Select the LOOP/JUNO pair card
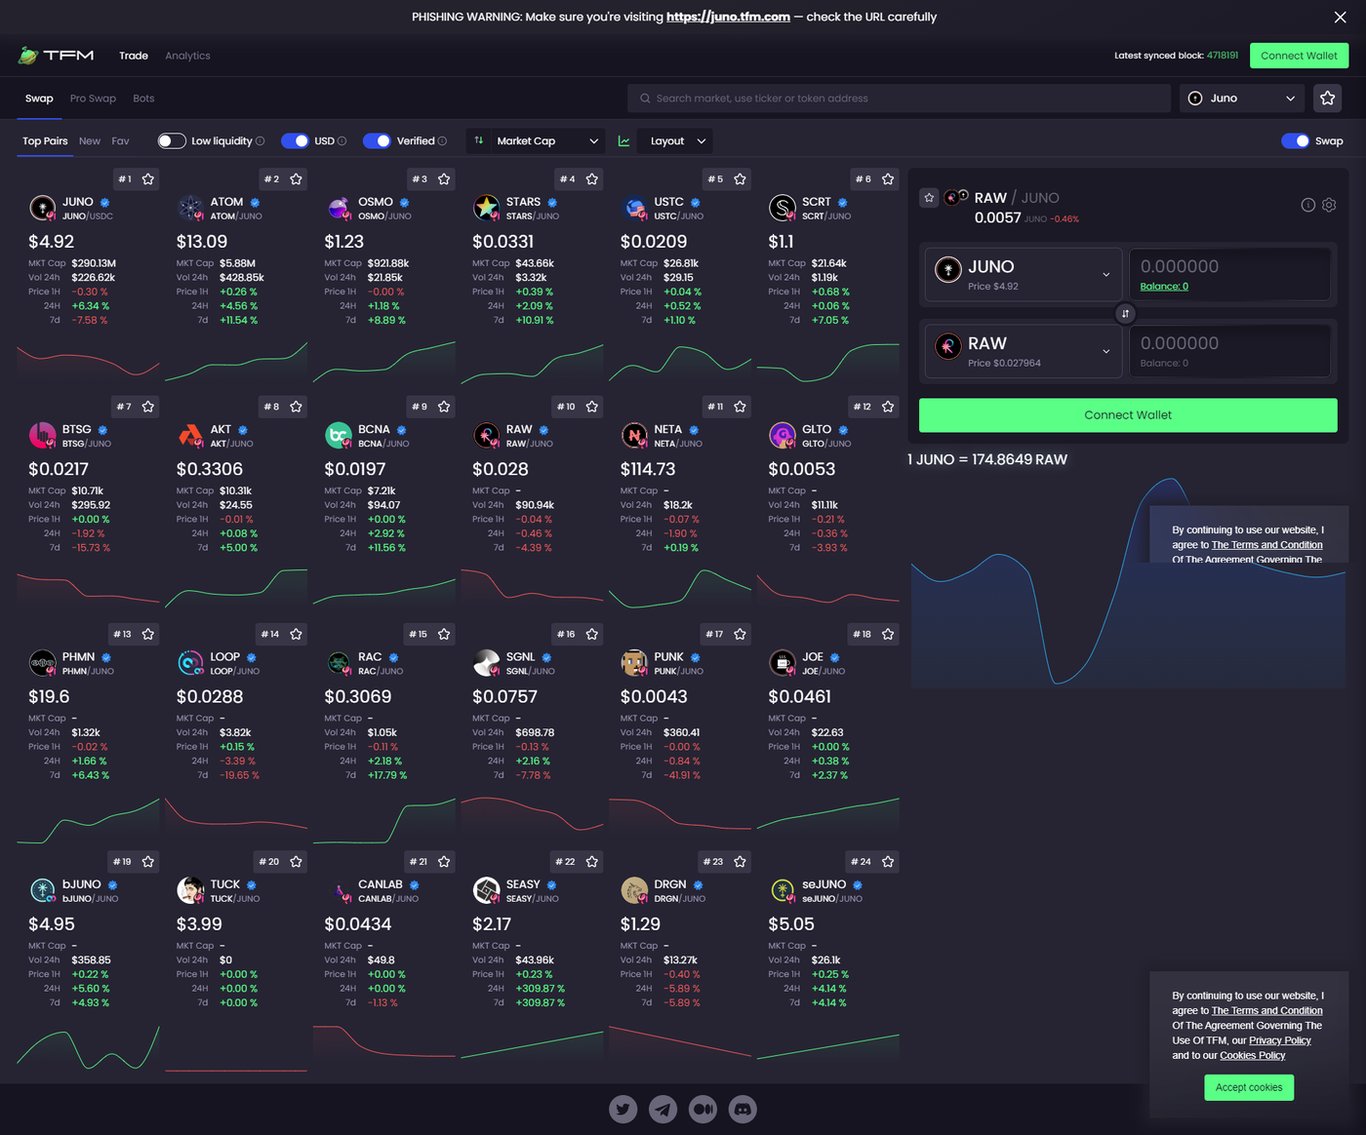The height and width of the screenshot is (1135, 1366). (x=236, y=731)
